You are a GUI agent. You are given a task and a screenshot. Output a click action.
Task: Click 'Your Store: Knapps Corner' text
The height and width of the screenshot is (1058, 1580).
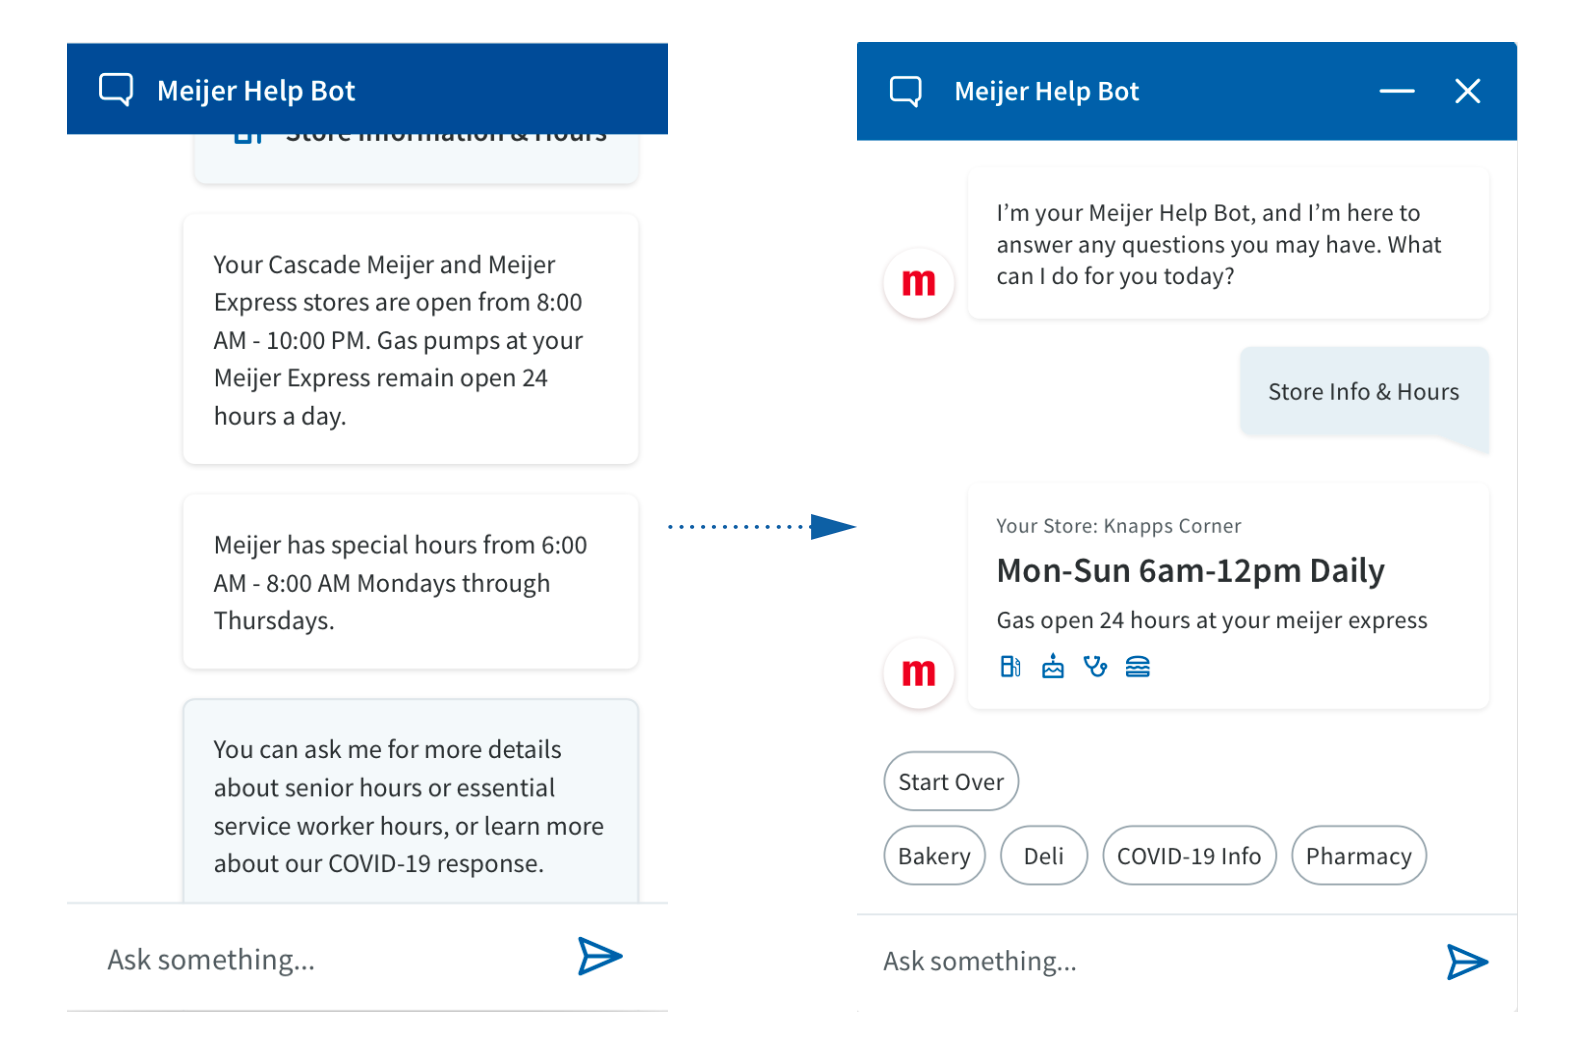point(1118,526)
